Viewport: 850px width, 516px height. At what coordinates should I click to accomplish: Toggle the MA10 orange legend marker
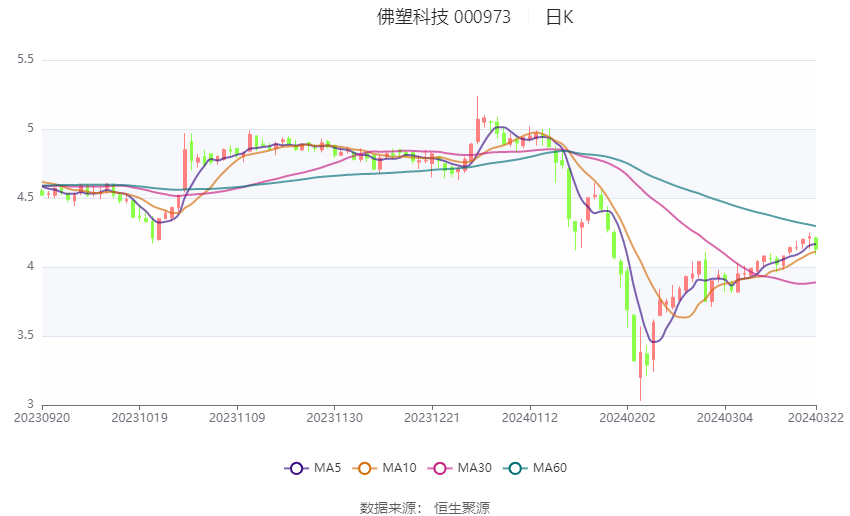pyautogui.click(x=364, y=467)
